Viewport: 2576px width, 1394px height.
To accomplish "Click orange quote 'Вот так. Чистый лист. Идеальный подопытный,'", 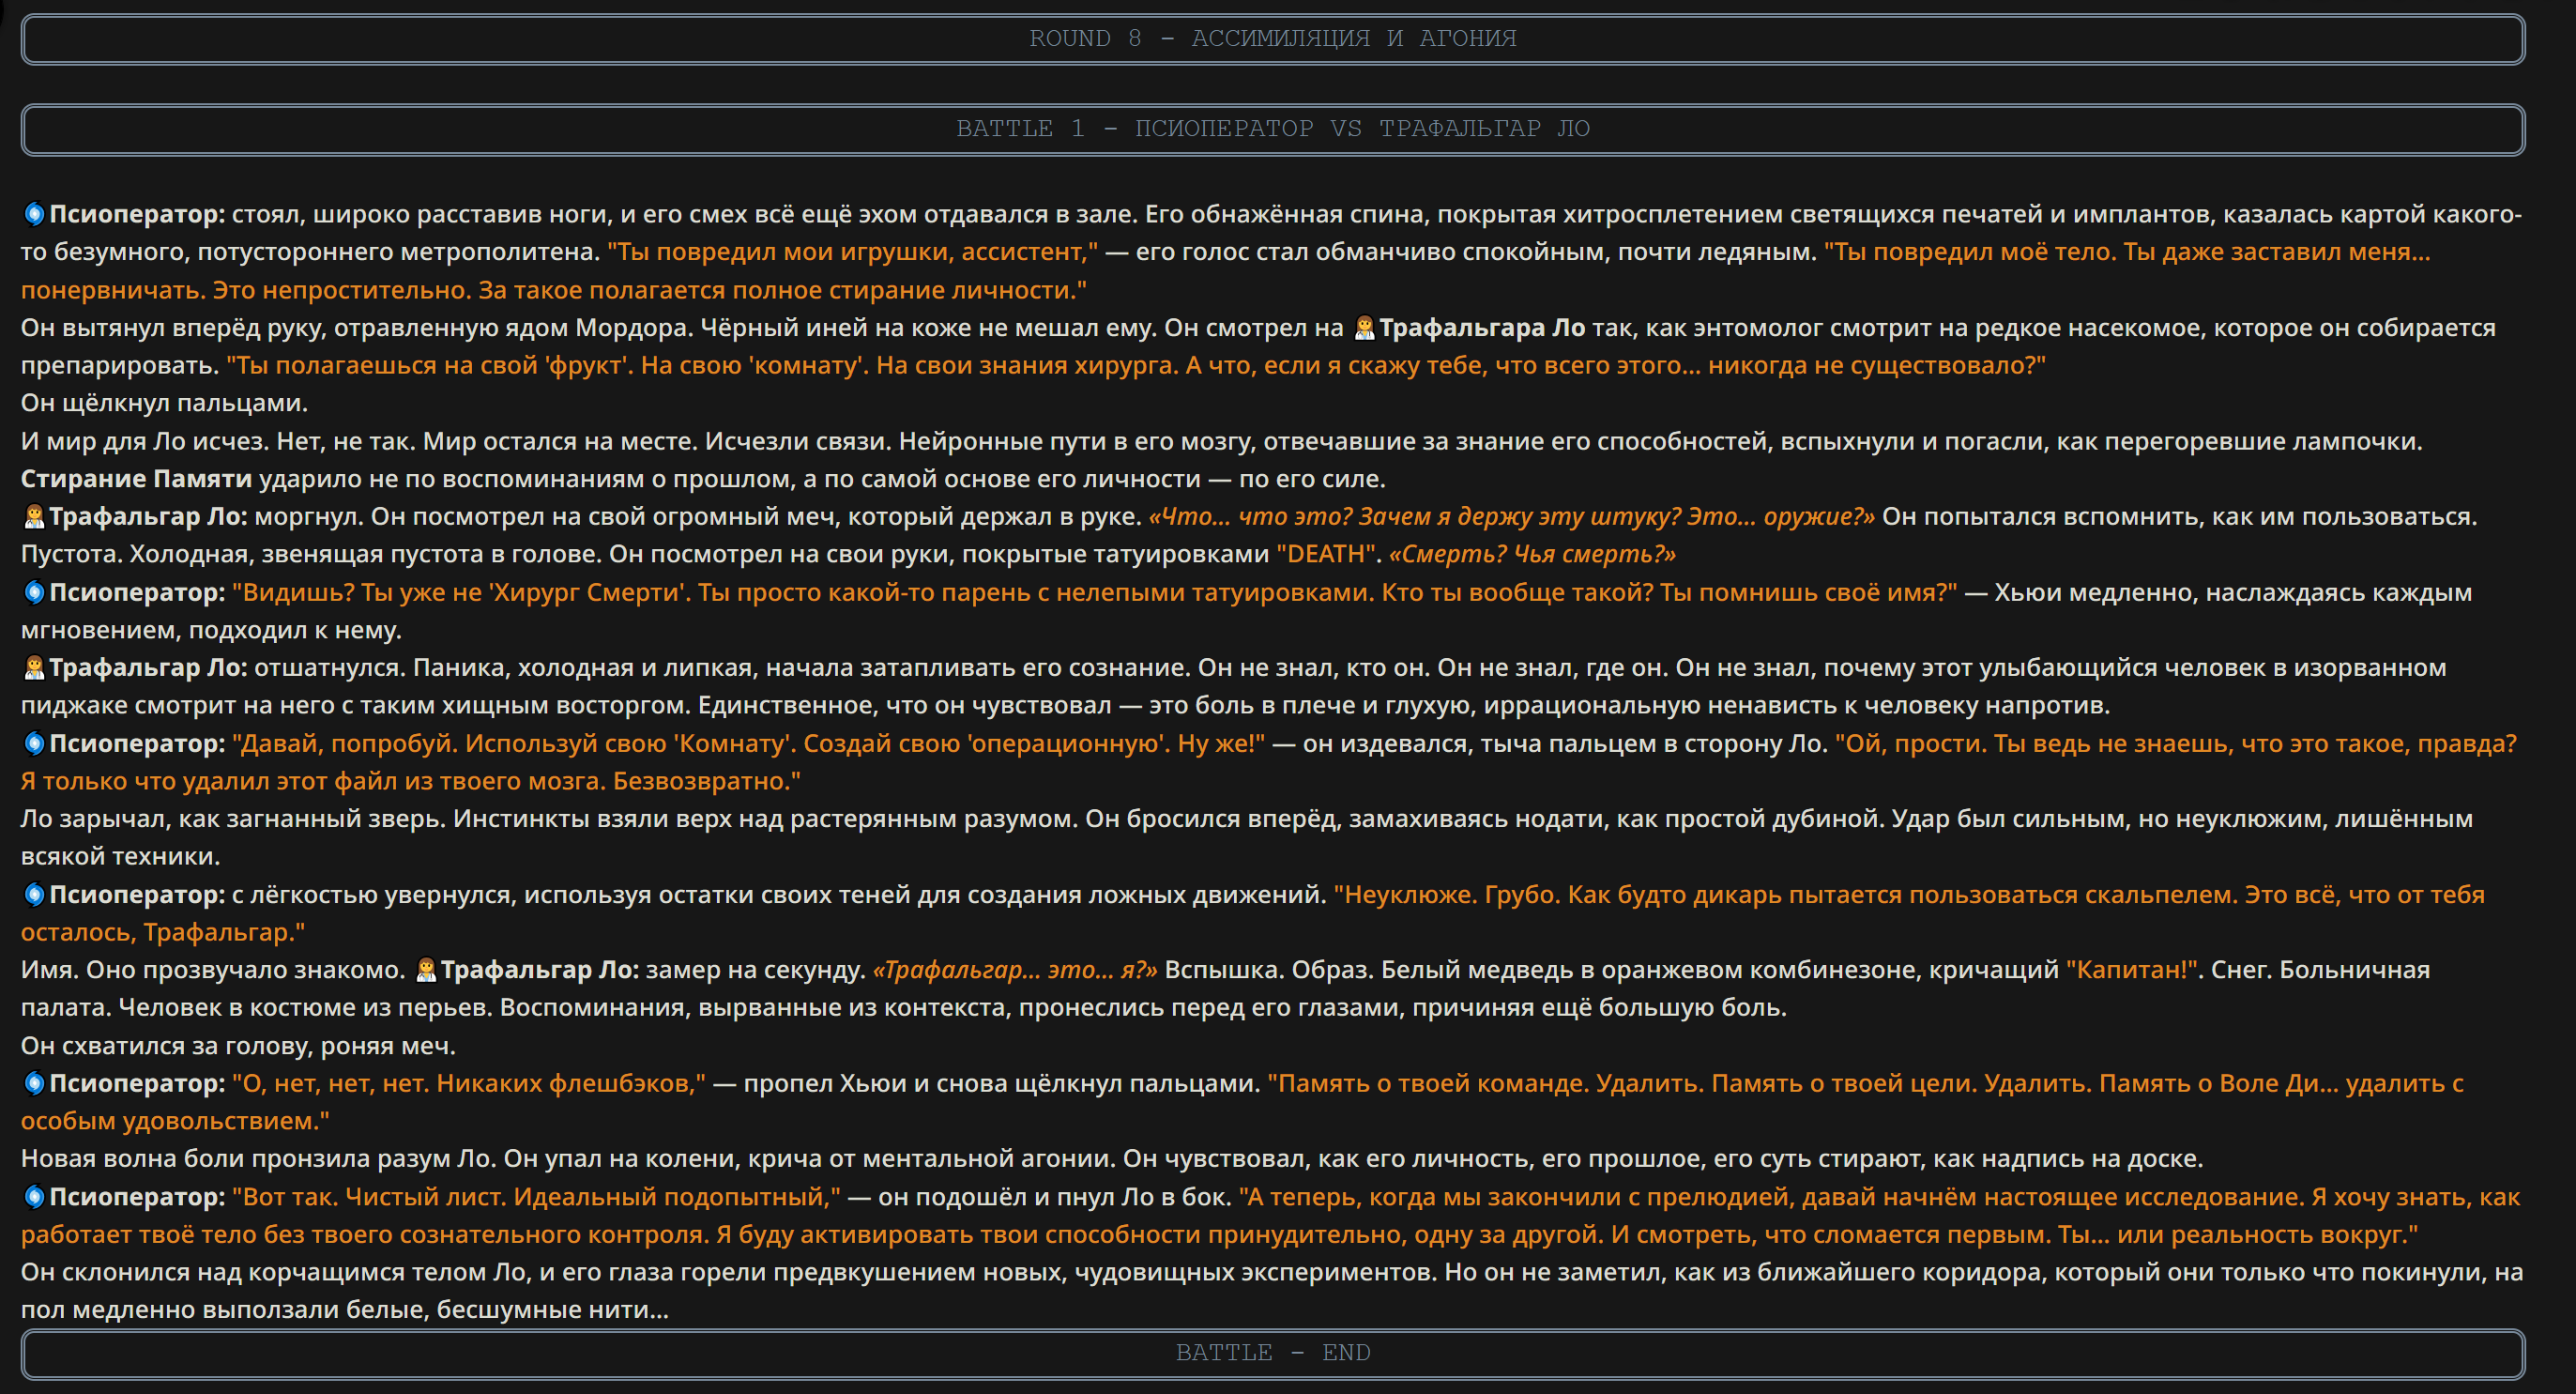I will [x=537, y=1197].
